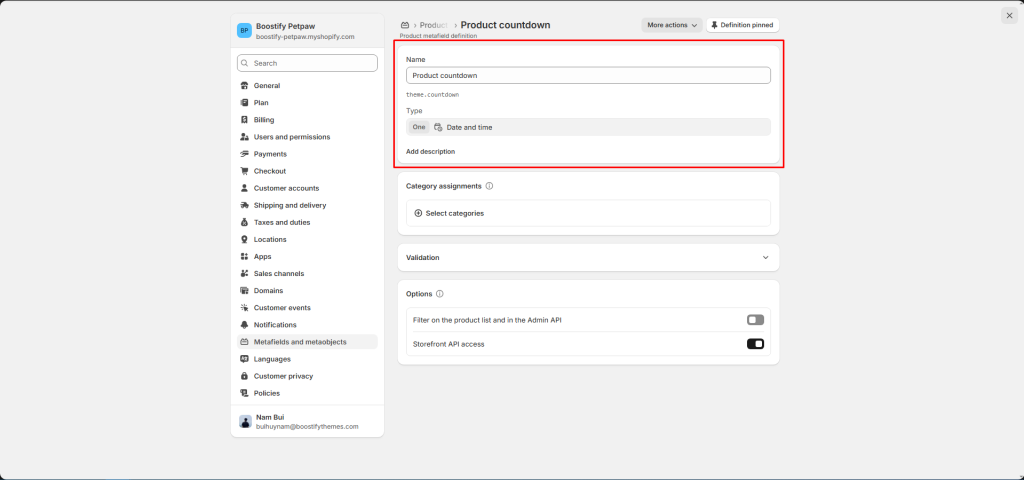Click the settings Search box
Screen dimensions: 1024x480
[307, 63]
